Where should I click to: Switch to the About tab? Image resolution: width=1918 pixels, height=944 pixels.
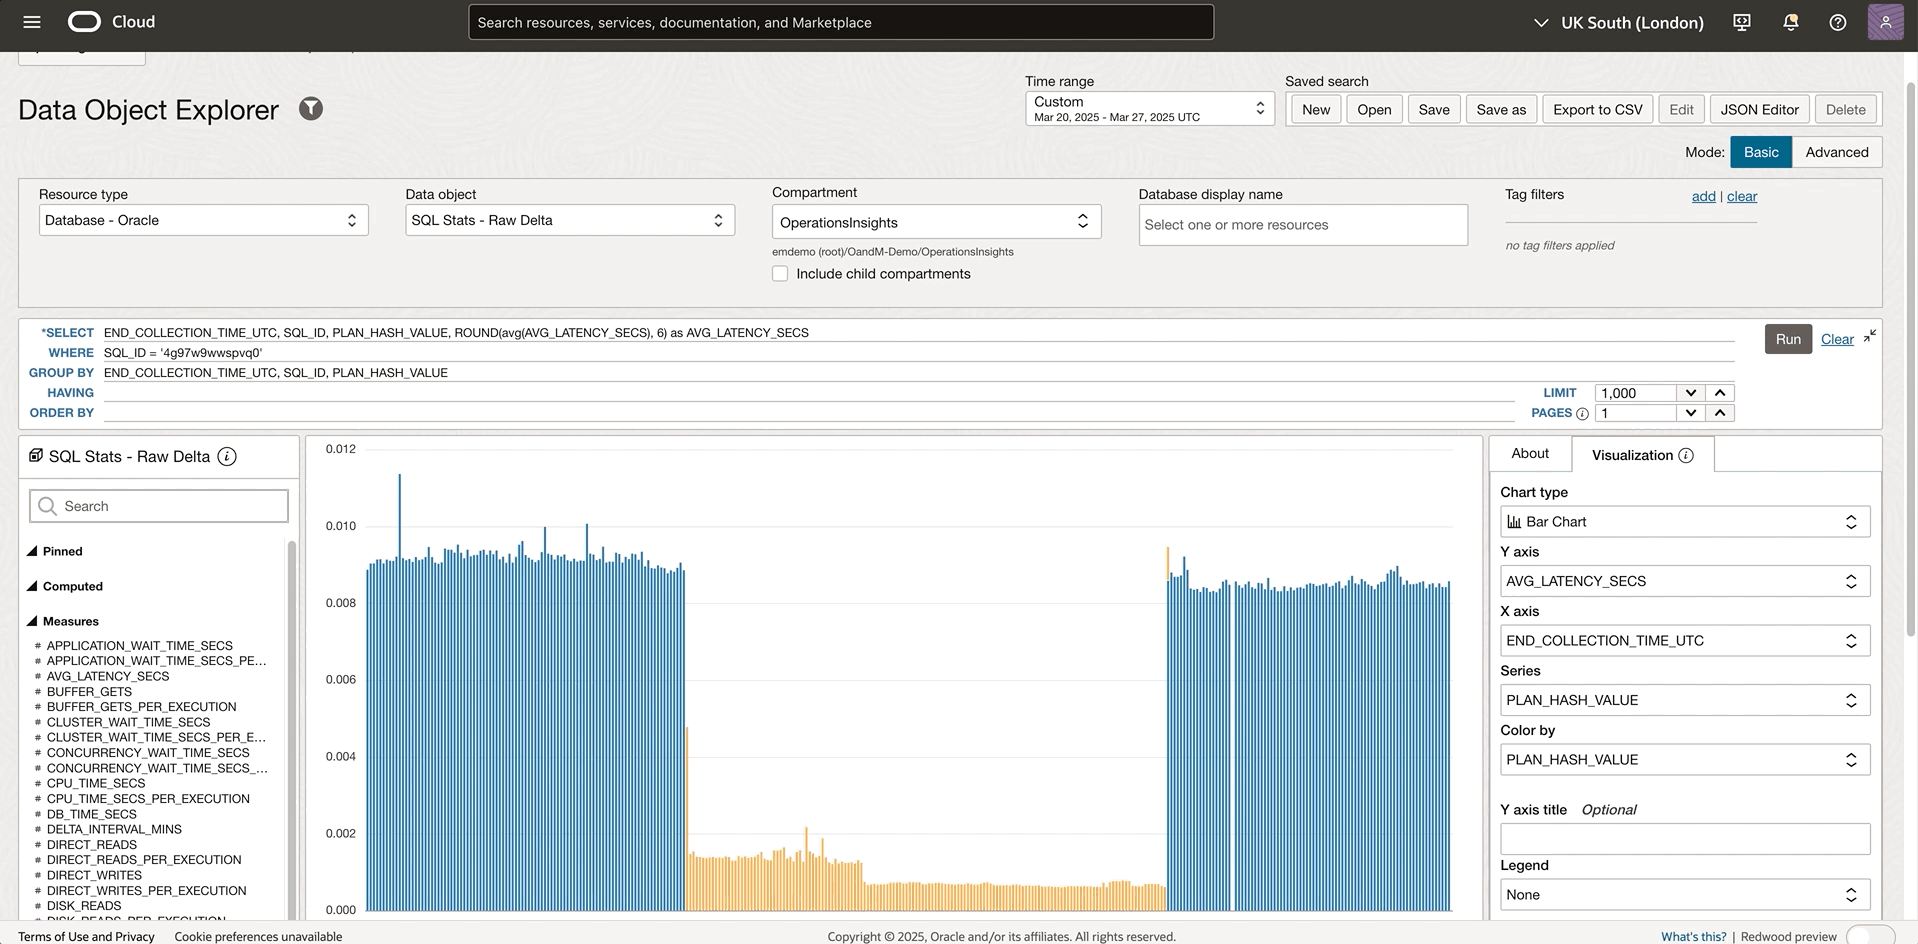[1529, 454]
